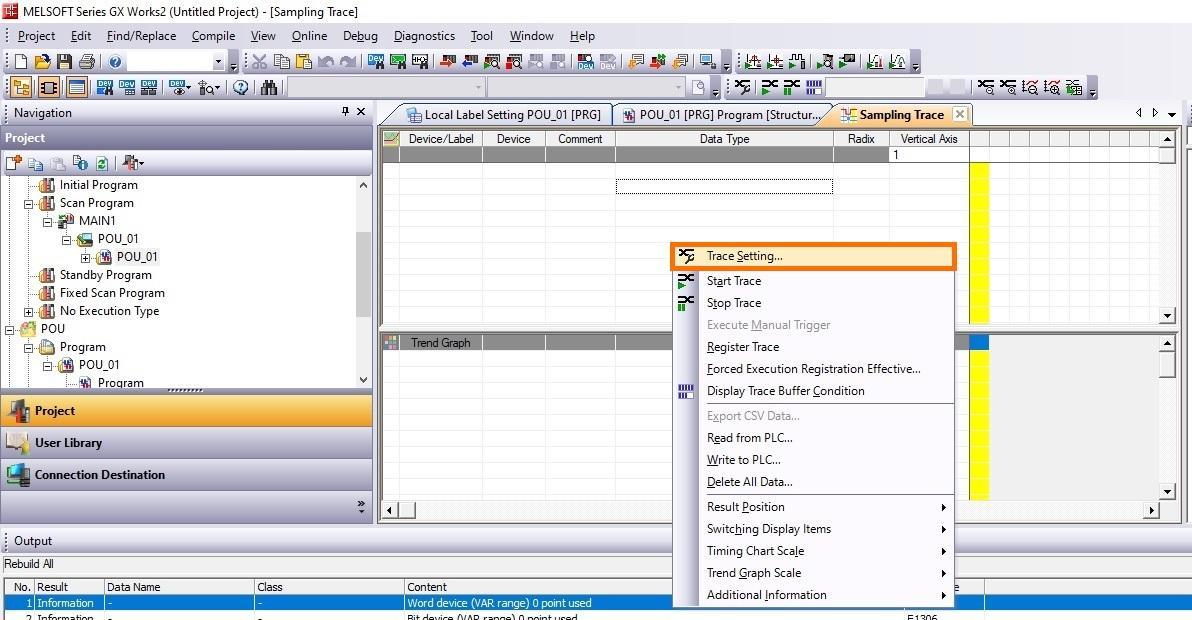Viewport: 1192px width, 620px height.
Task: Toggle the Navigation window view icon
Action: [x=21, y=87]
